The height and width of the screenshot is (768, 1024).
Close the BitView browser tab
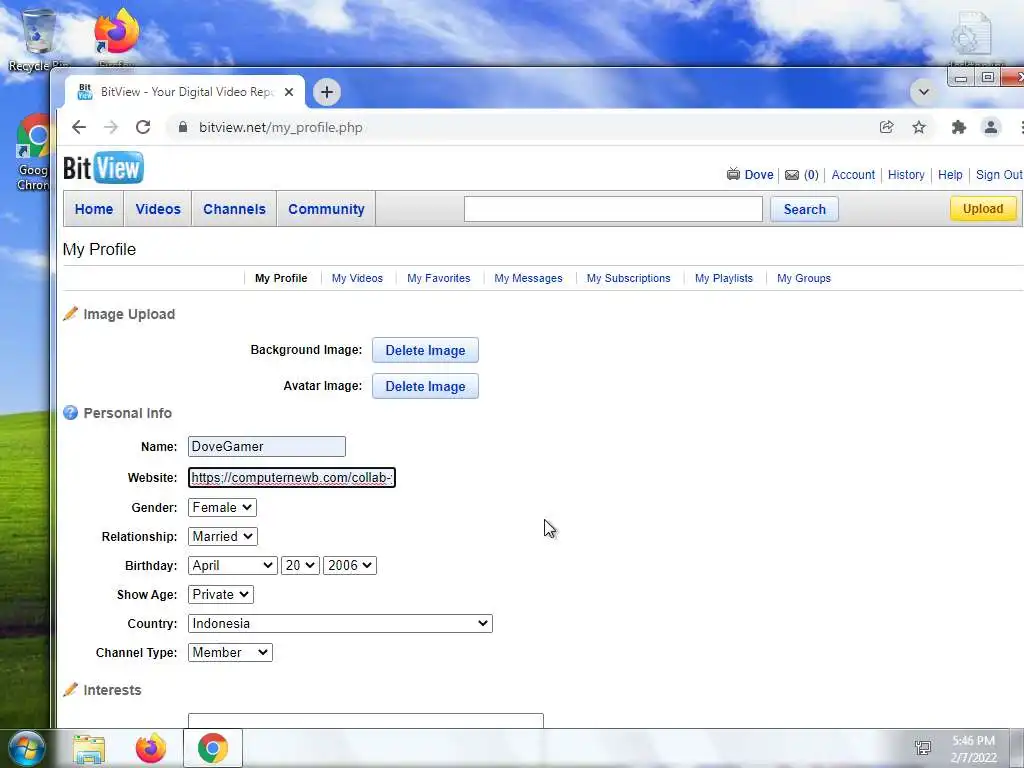289,92
